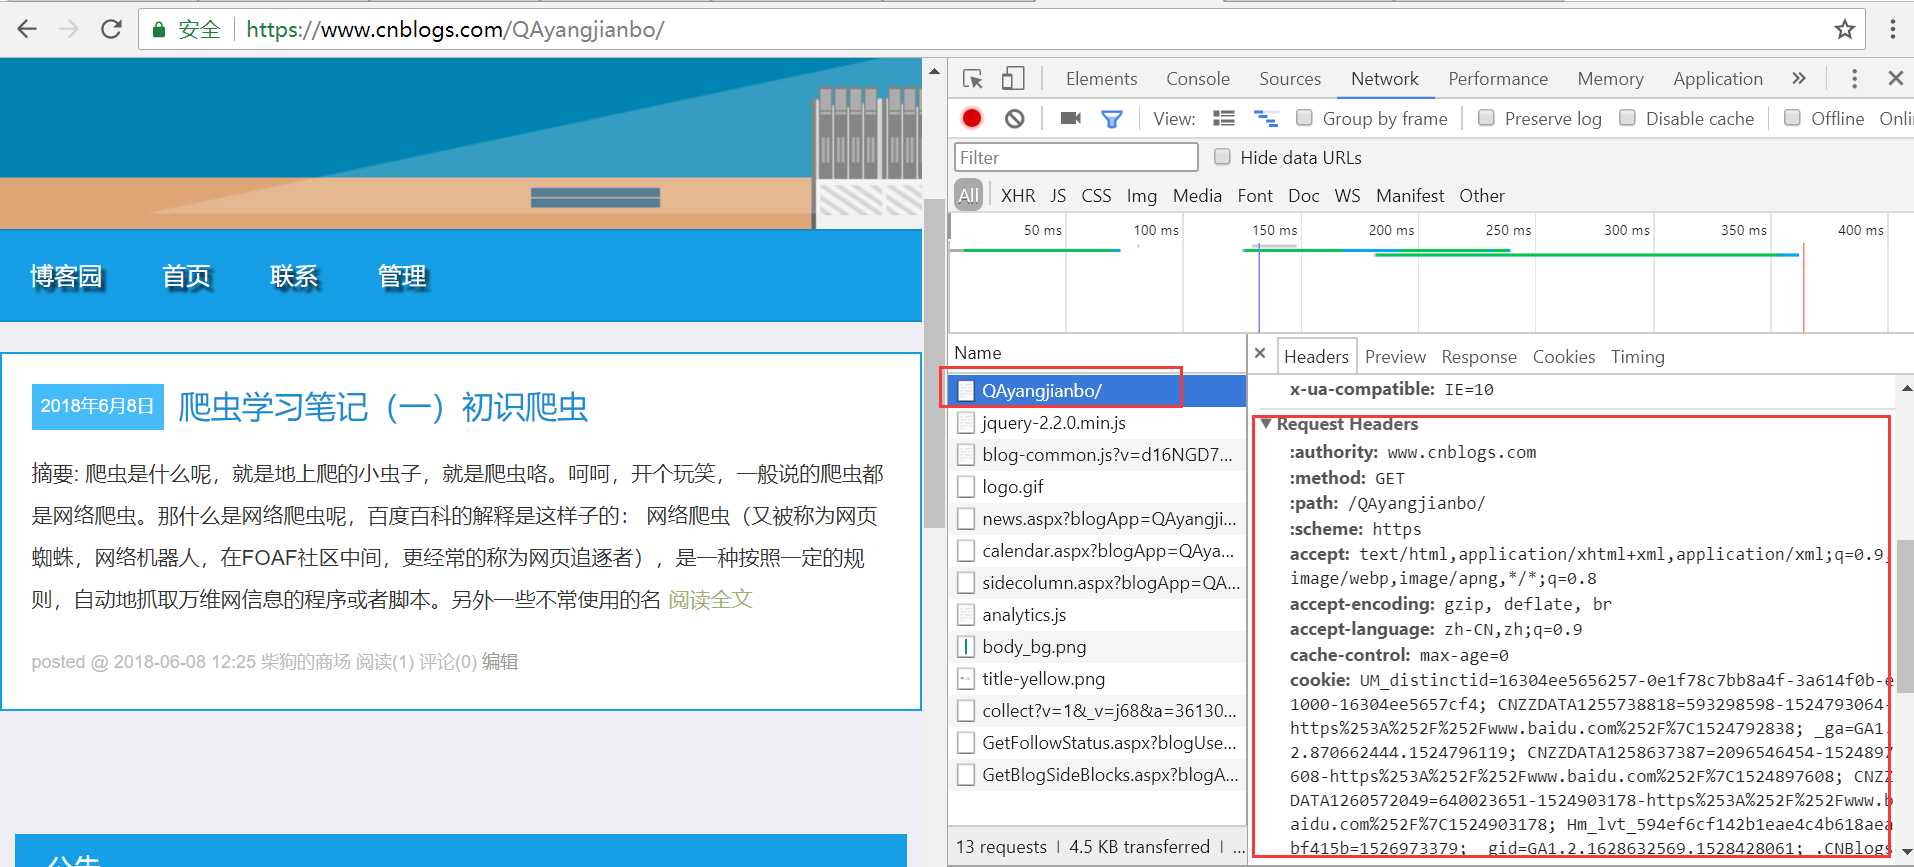Image resolution: width=1914 pixels, height=867 pixels.
Task: Filter requests by XHR
Action: (x=1018, y=196)
